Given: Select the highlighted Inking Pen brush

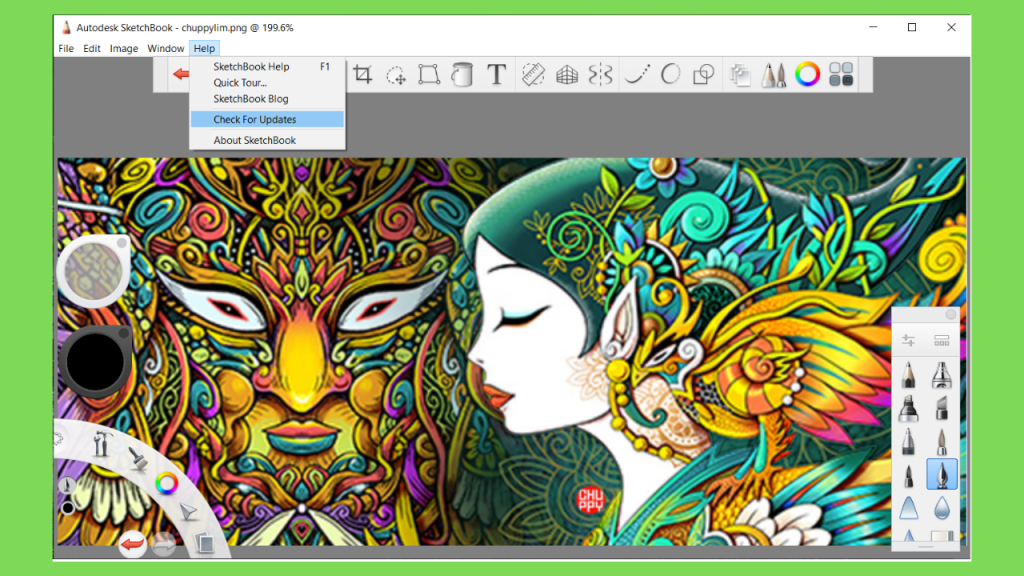Looking at the screenshot, I should 942,474.
